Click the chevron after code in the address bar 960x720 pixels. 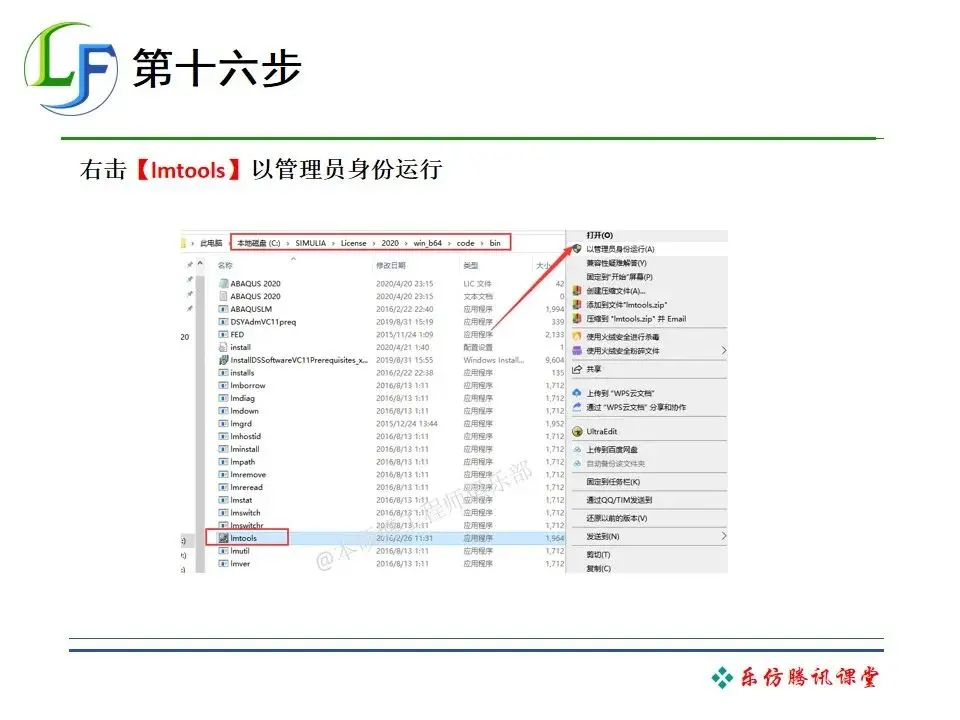[482, 243]
